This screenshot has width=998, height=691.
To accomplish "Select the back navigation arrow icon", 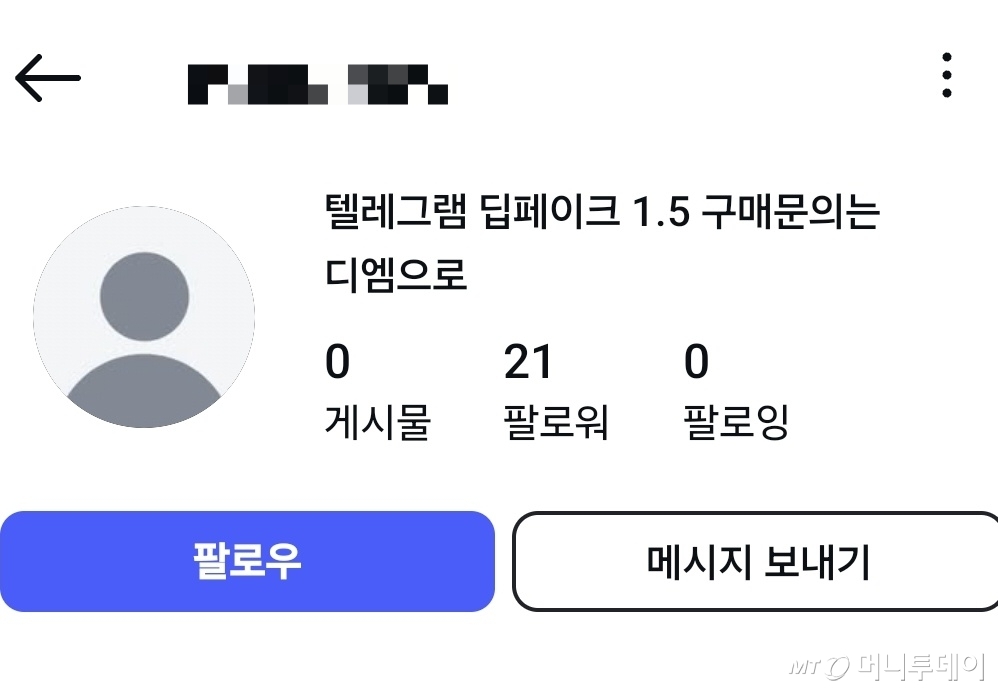I will click(x=48, y=76).
